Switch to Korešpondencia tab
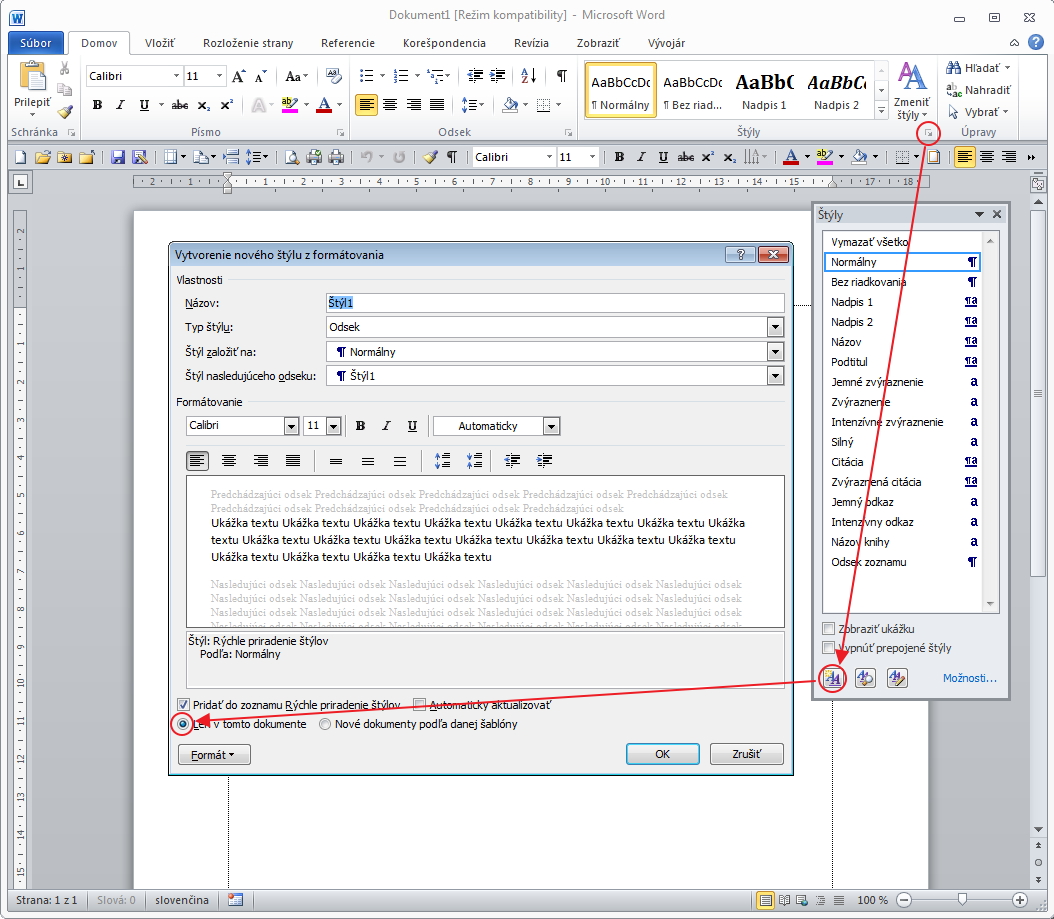 click(444, 43)
